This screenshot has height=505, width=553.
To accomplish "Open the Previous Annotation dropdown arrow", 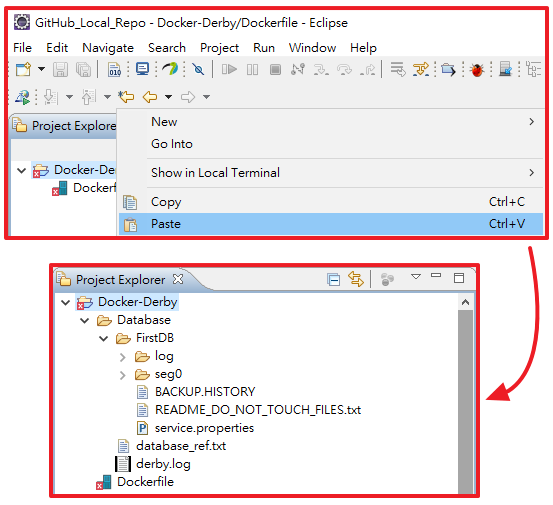I will (107, 97).
